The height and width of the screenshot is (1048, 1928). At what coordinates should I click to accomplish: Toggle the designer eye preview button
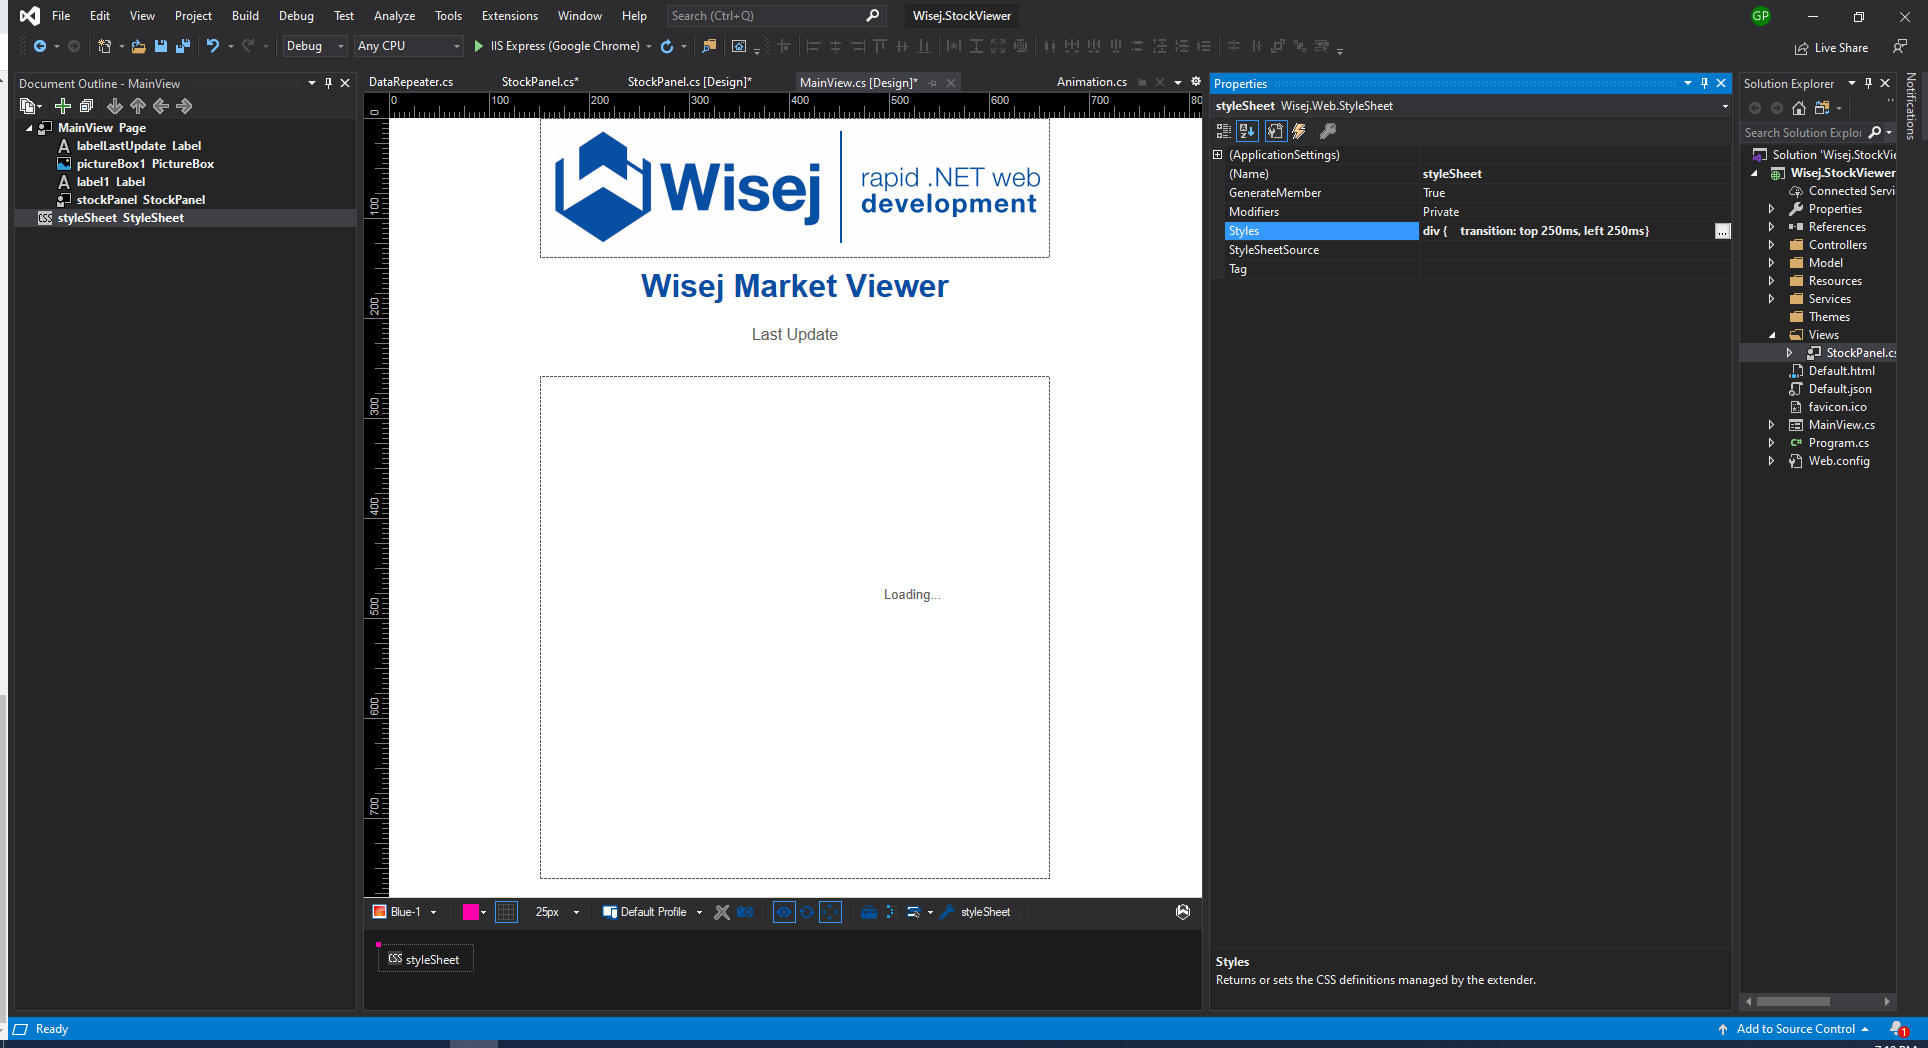click(x=784, y=912)
